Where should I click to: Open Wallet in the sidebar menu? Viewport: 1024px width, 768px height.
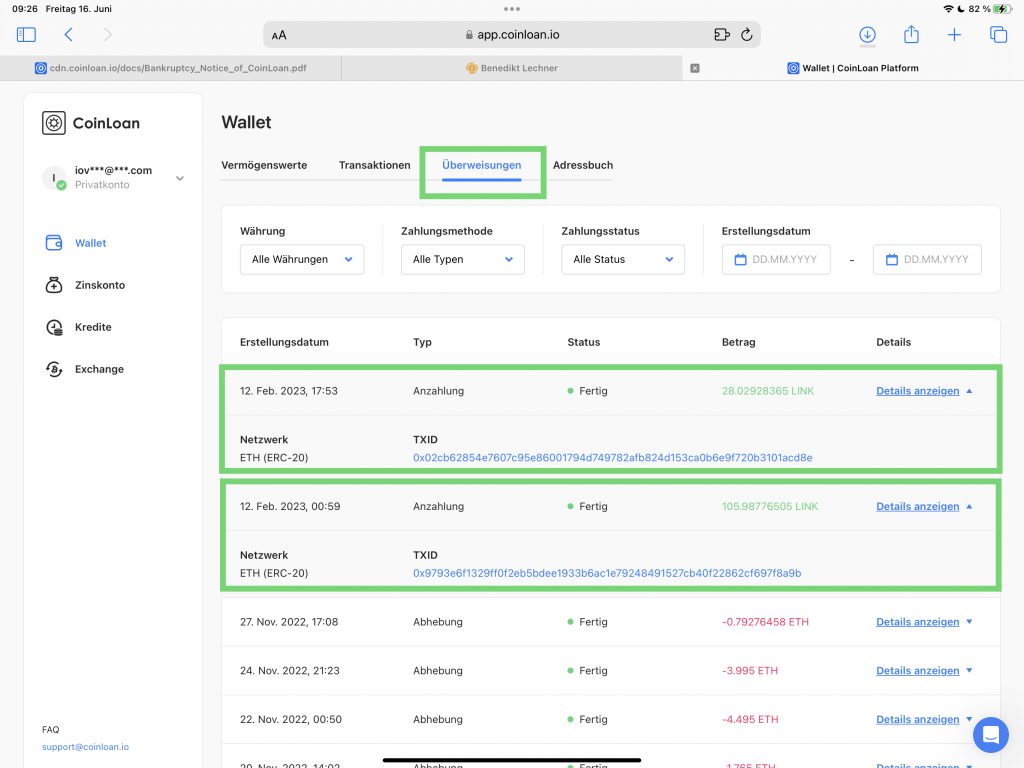click(91, 243)
